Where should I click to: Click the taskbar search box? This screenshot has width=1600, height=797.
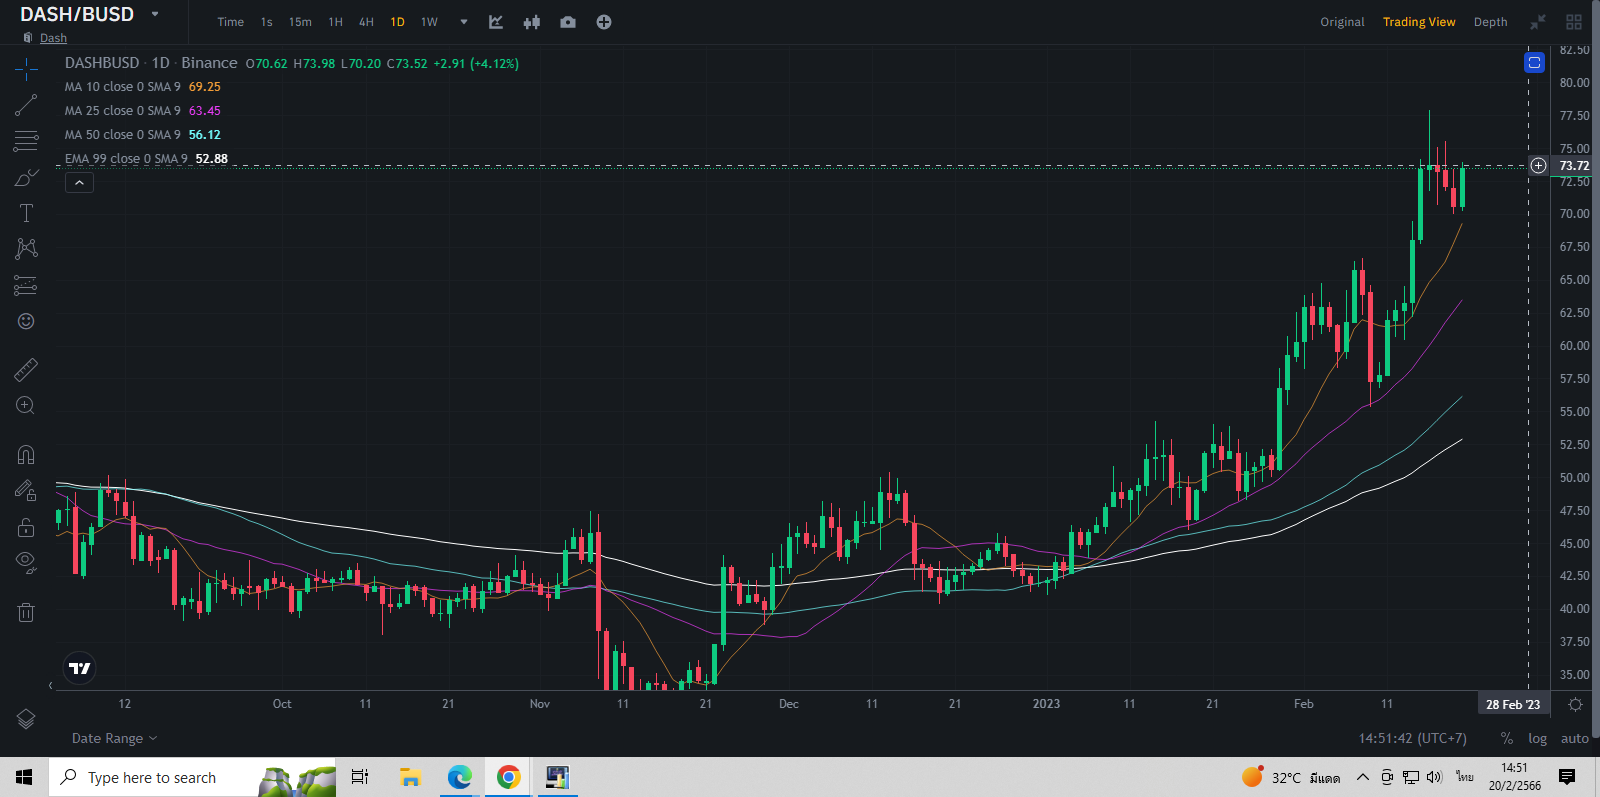pos(192,777)
